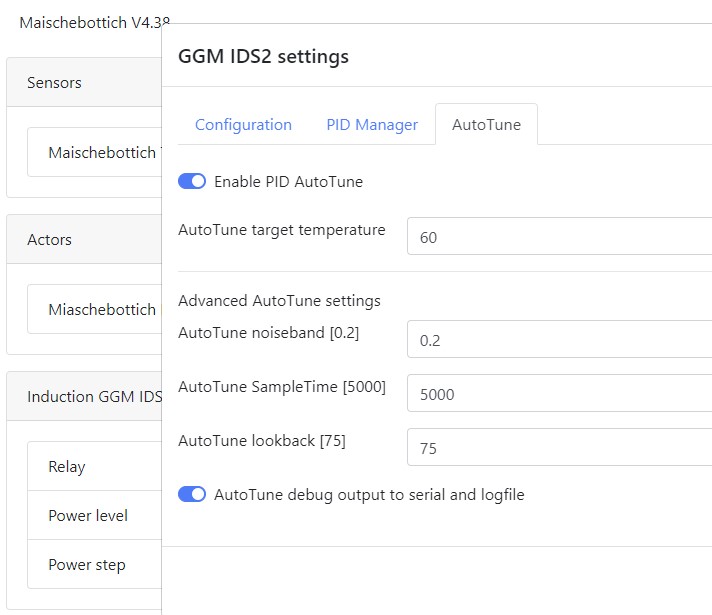Switch to the Configuration tab

point(243,125)
